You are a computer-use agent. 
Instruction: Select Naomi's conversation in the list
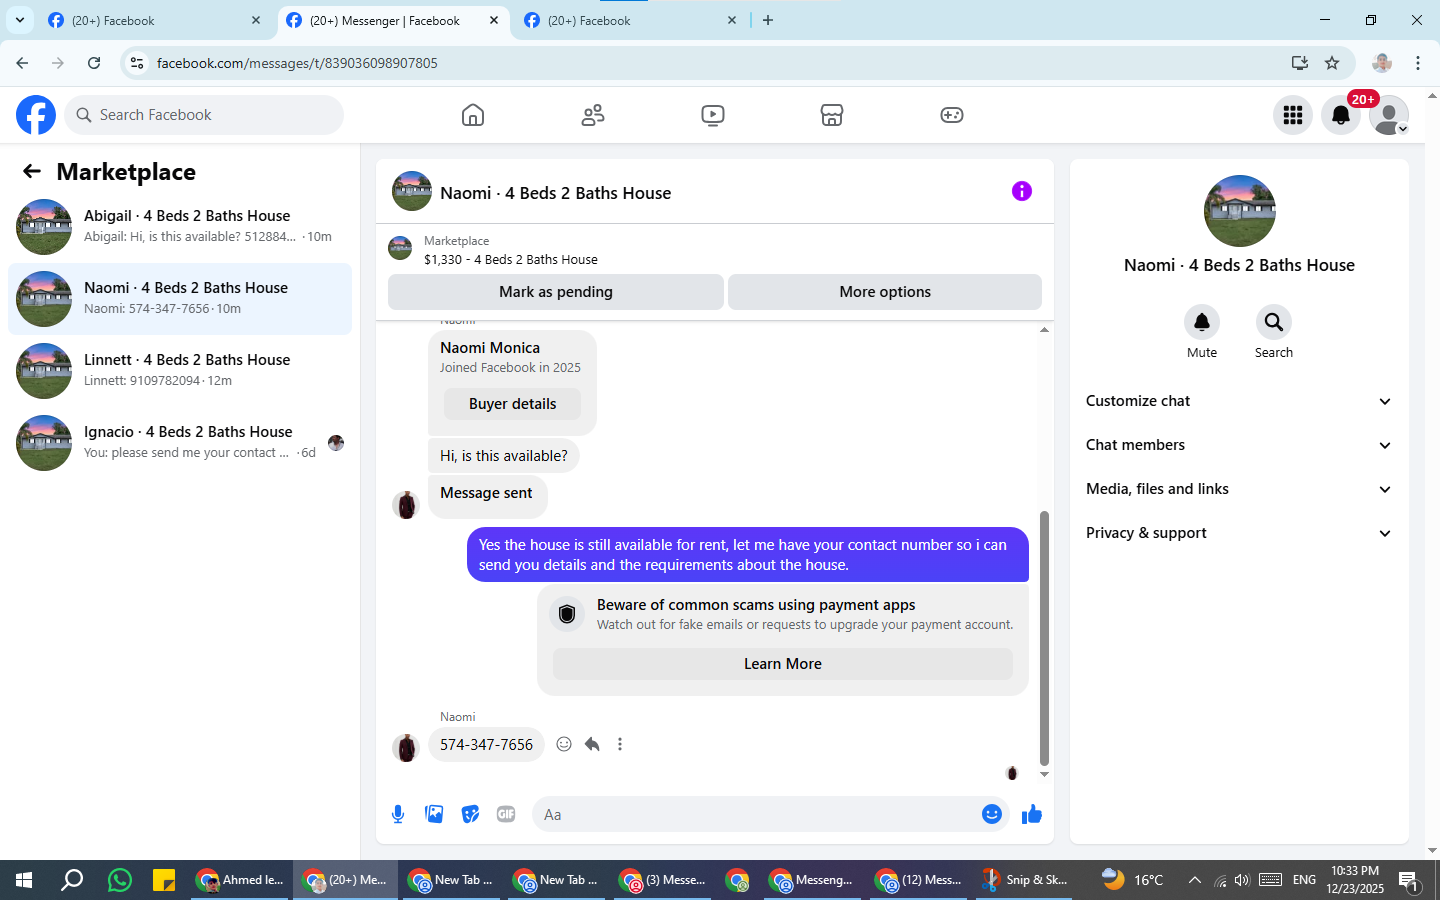point(180,299)
